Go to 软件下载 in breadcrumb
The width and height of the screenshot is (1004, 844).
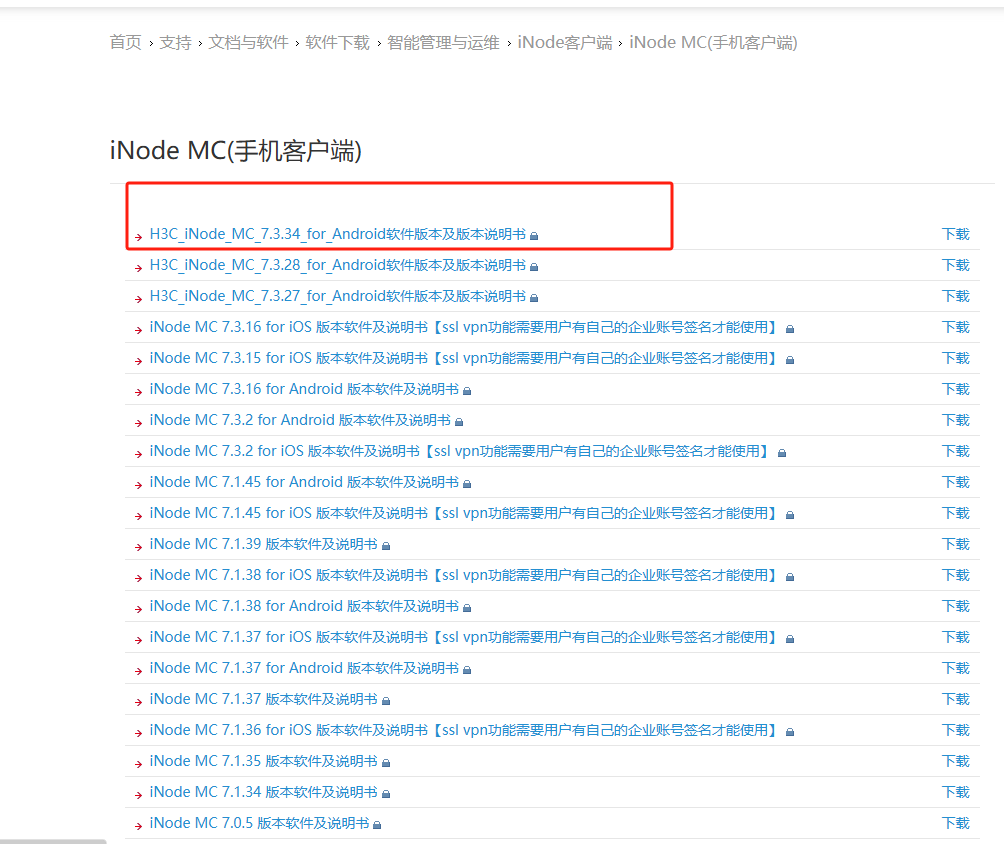337,43
